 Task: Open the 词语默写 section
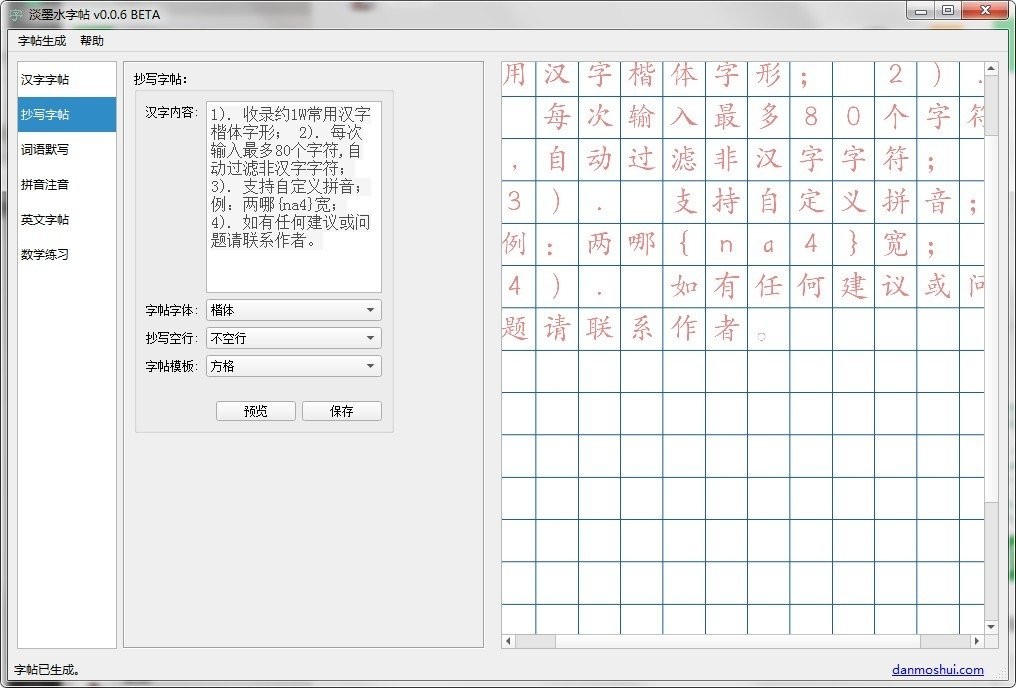[x=47, y=149]
